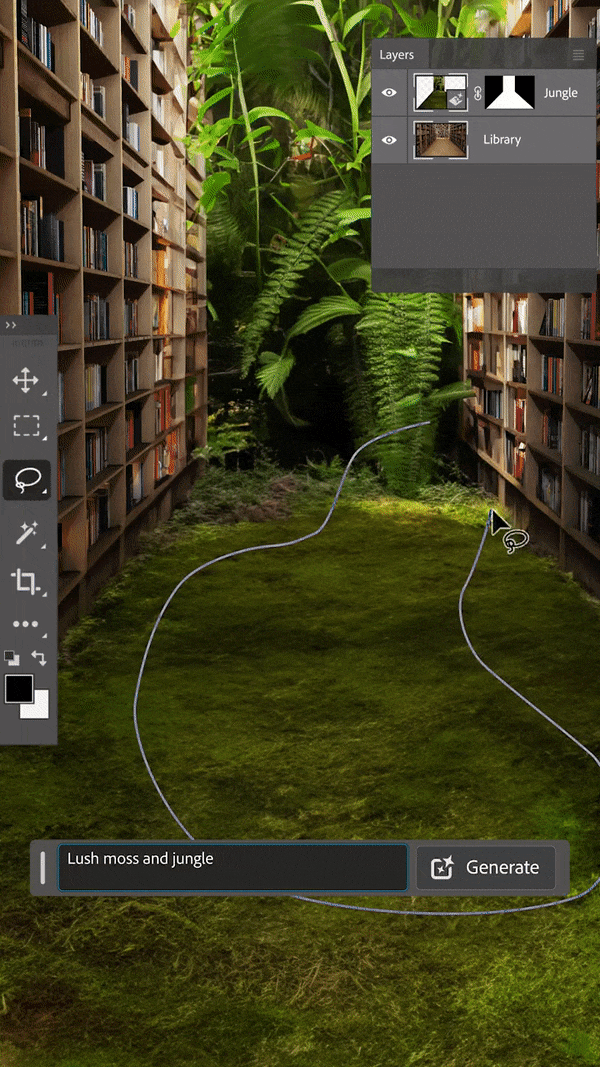Hide the Library layer
This screenshot has width=600, height=1067.
389,139
